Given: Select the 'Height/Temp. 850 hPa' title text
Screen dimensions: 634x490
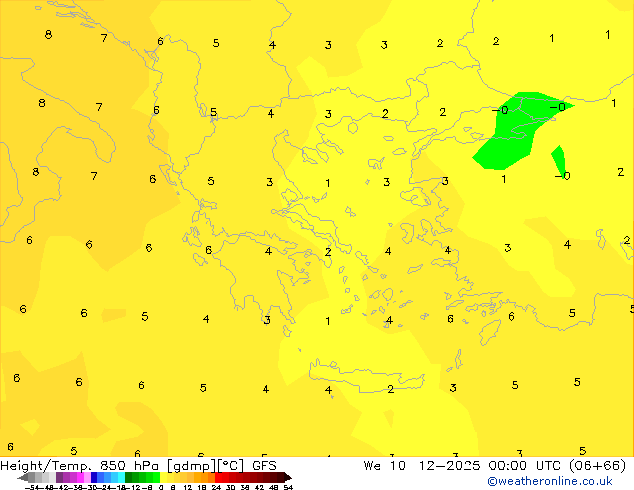Looking at the screenshot, I should coord(80,466).
